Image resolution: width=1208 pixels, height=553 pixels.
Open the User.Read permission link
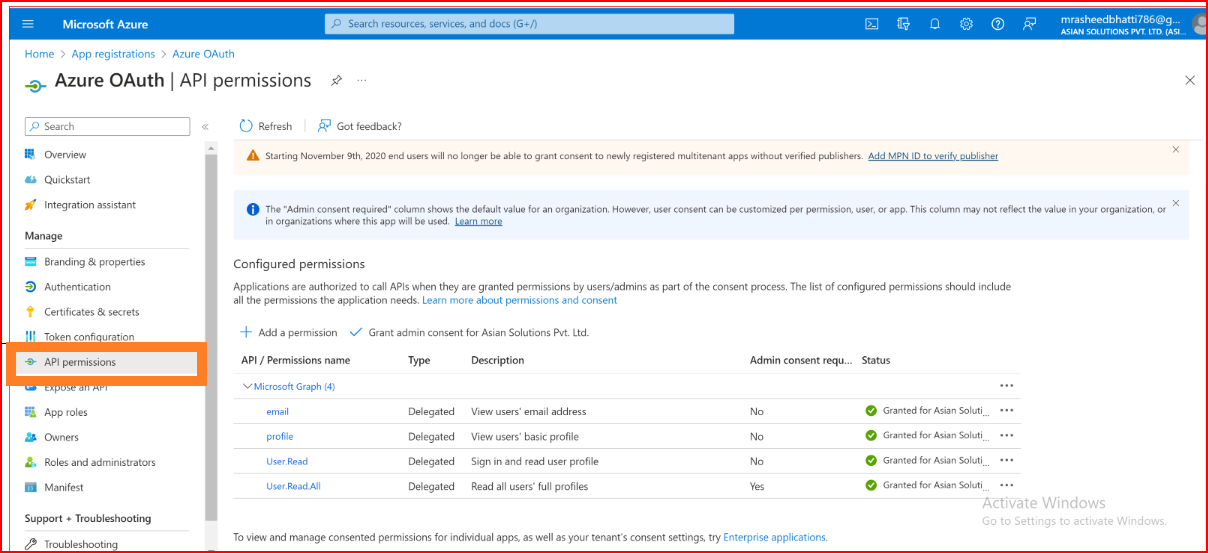[287, 461]
